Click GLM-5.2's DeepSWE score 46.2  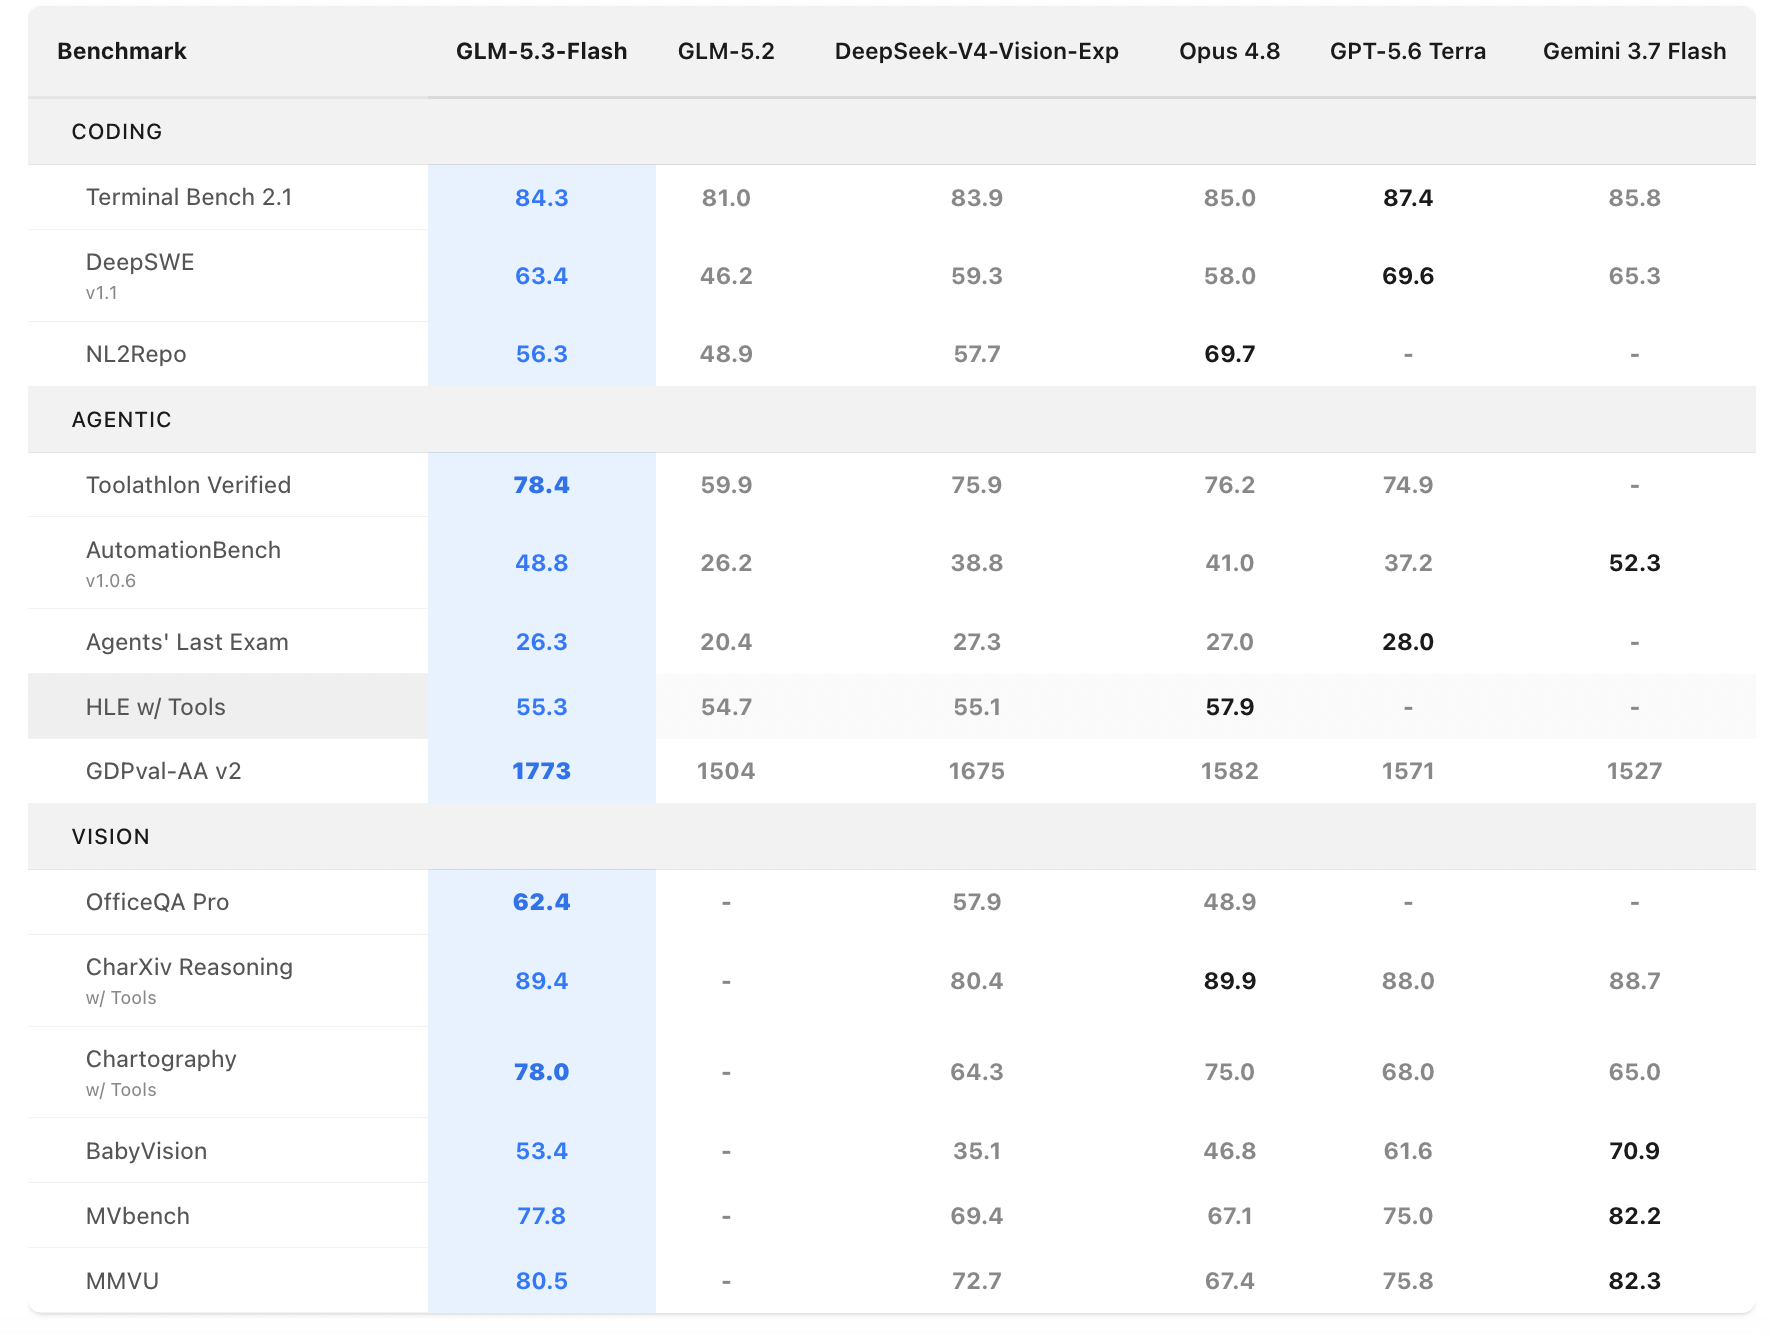(x=726, y=276)
